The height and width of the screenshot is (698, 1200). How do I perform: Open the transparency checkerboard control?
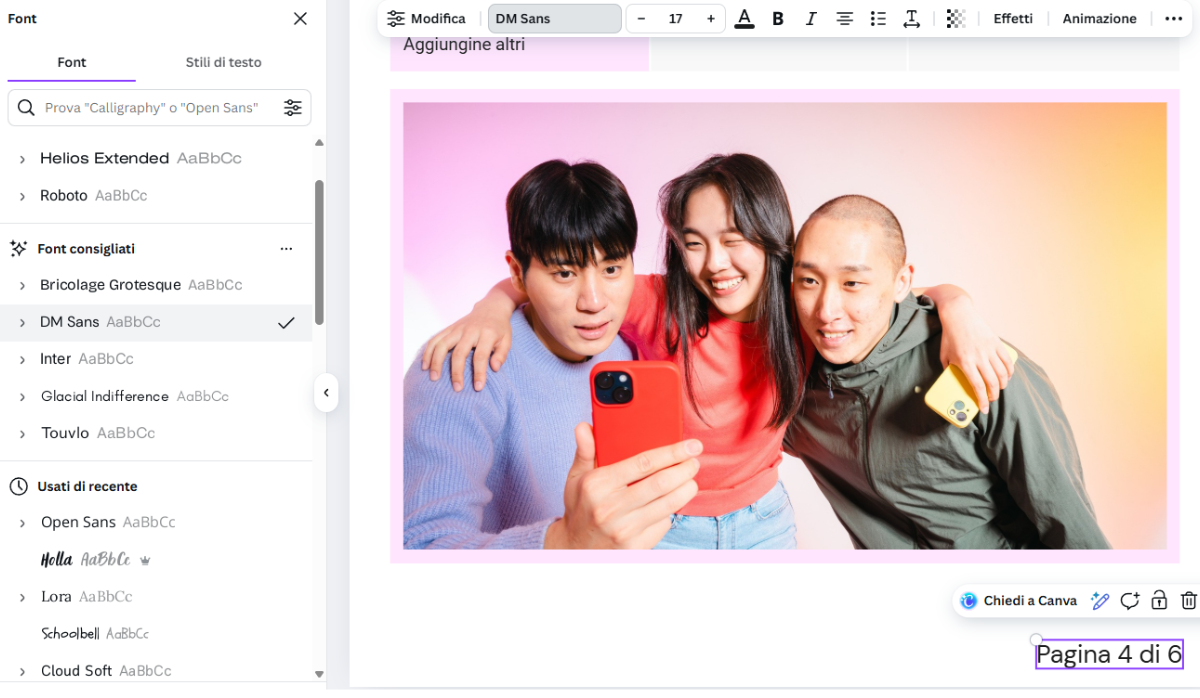coord(956,19)
